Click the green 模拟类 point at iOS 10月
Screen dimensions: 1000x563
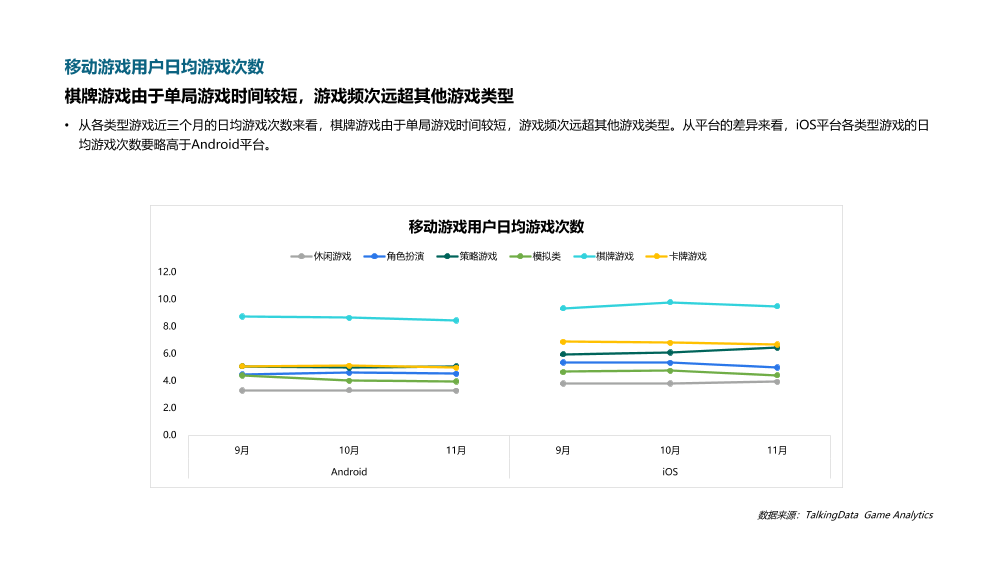[670, 371]
